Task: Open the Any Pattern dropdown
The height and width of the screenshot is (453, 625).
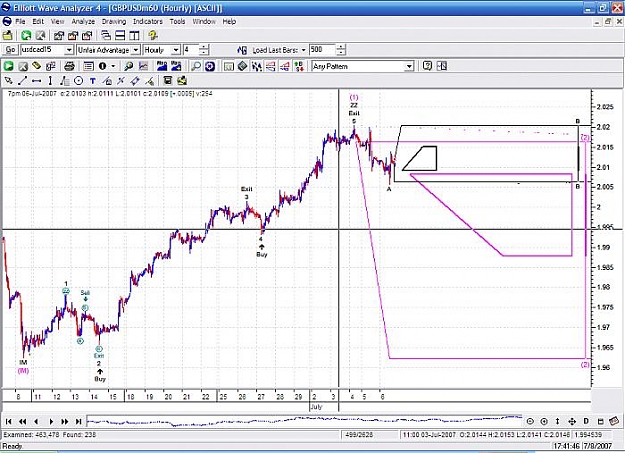Action: tap(409, 66)
